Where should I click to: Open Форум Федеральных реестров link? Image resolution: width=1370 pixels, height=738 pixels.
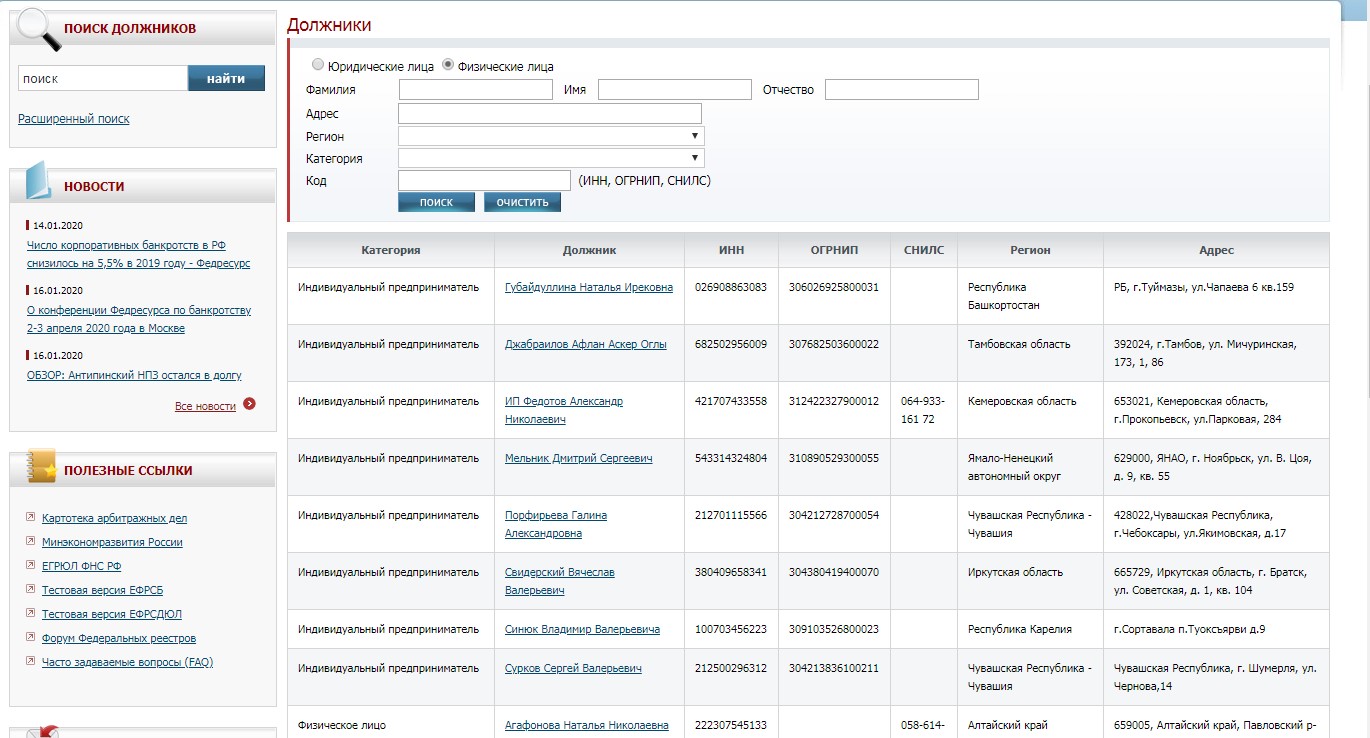[119, 638]
